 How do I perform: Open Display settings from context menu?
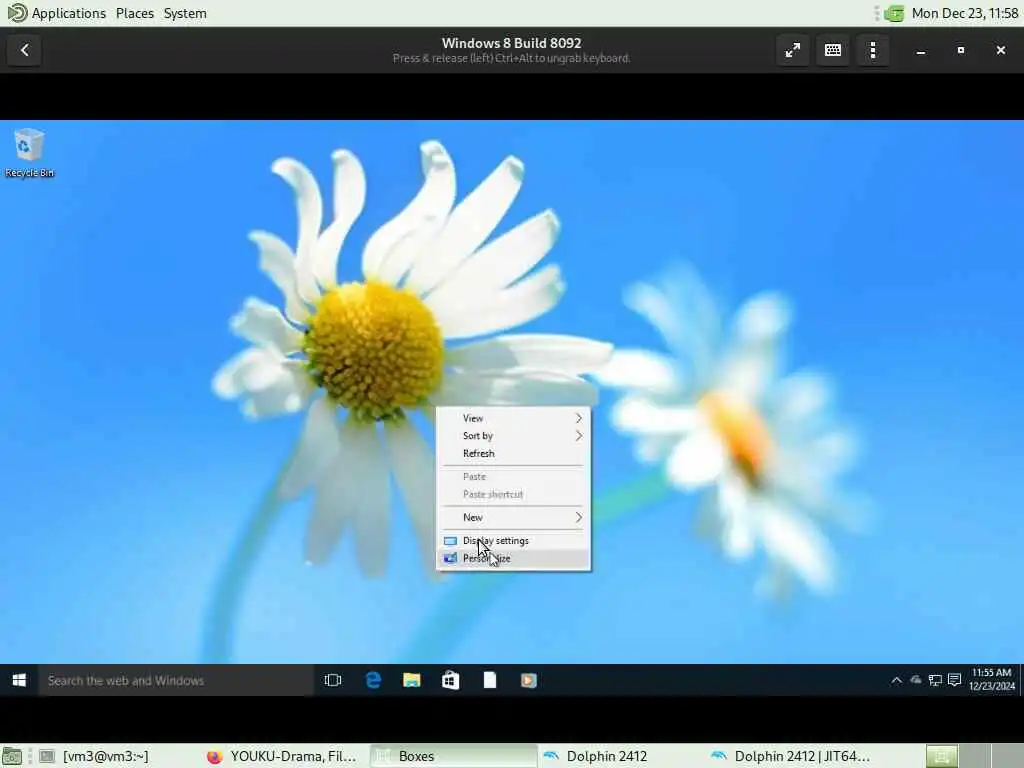(513, 541)
